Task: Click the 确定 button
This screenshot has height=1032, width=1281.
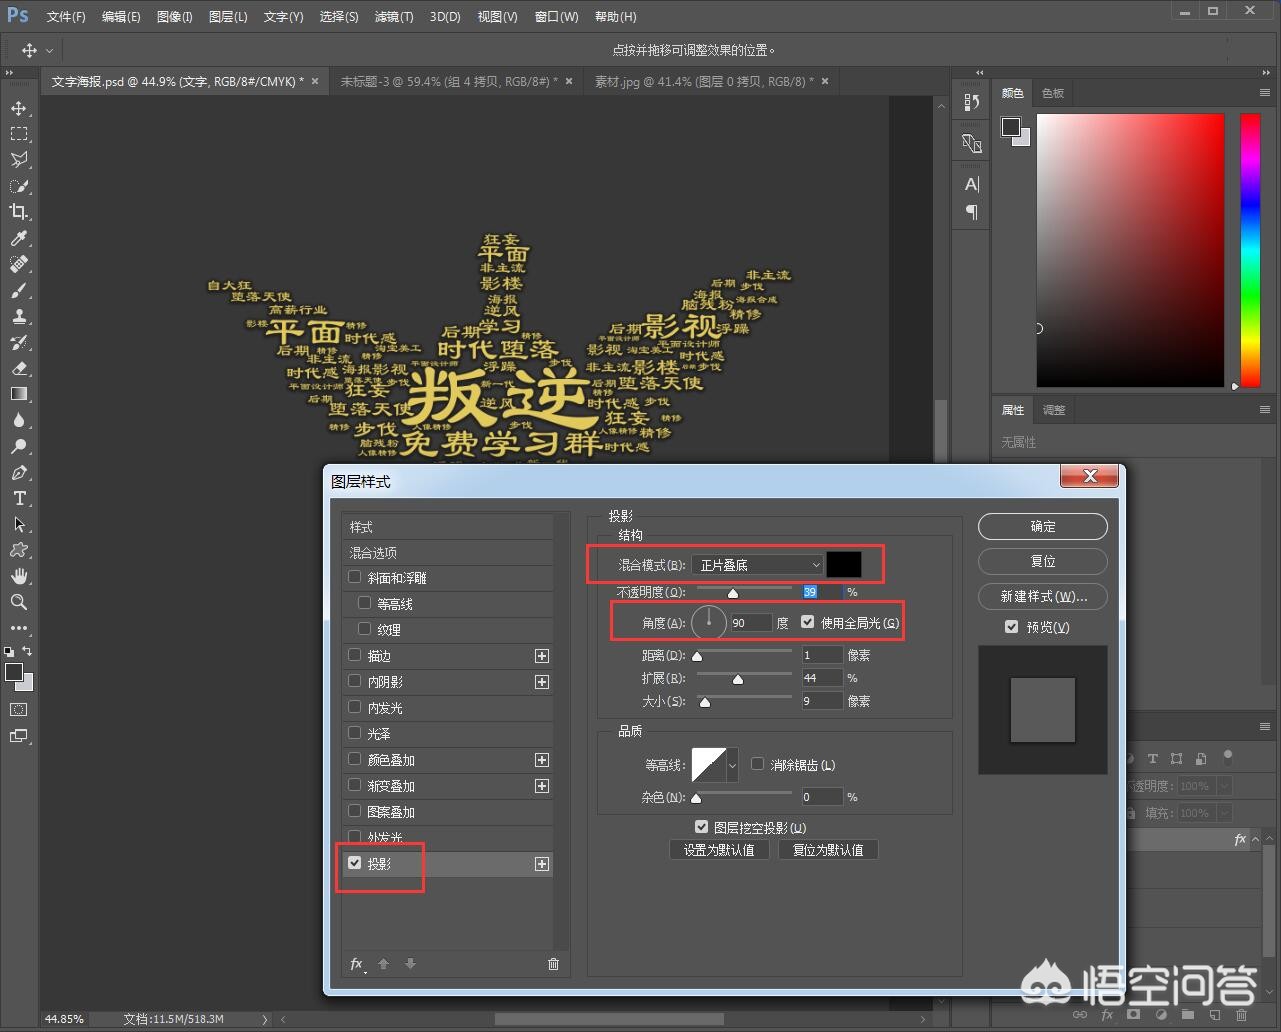Action: pos(1042,526)
